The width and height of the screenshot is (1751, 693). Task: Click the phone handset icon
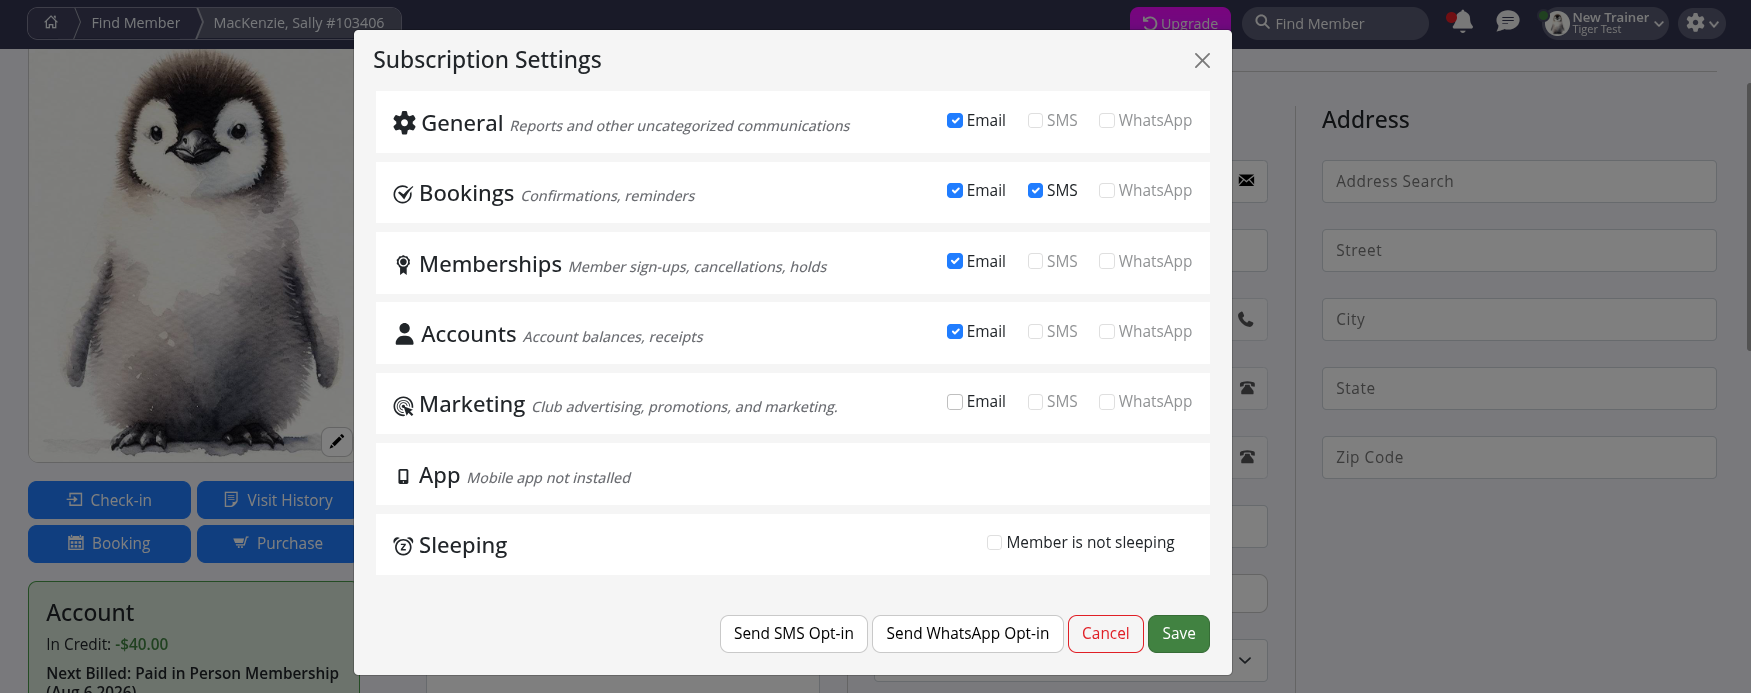(x=1246, y=320)
